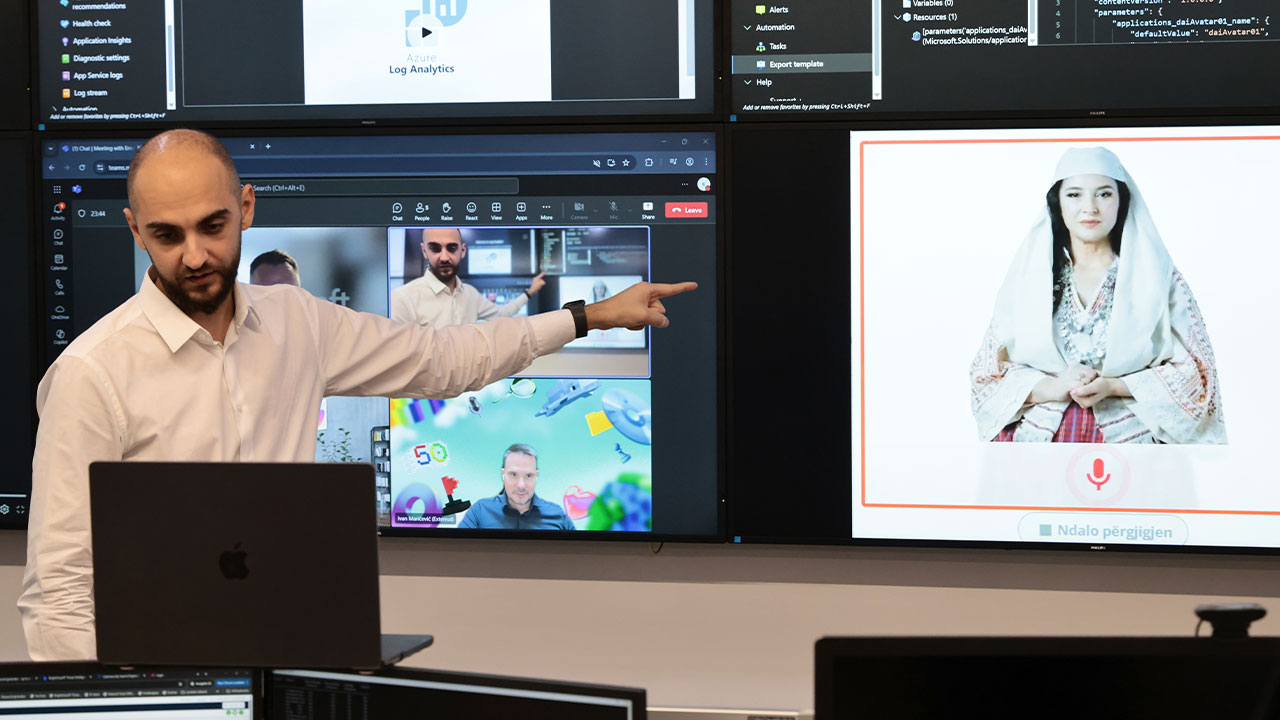This screenshot has width=1280, height=720.
Task: Open a new browser tab
Action: 268,146
